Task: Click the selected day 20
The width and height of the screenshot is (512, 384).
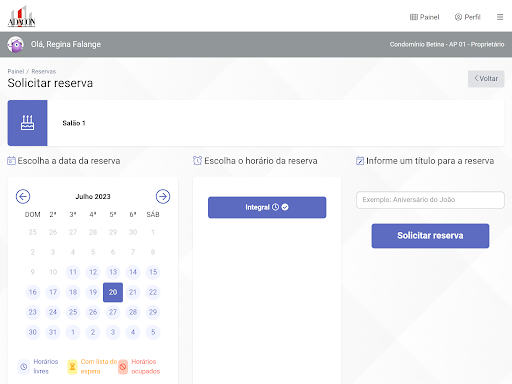Action: (113, 292)
